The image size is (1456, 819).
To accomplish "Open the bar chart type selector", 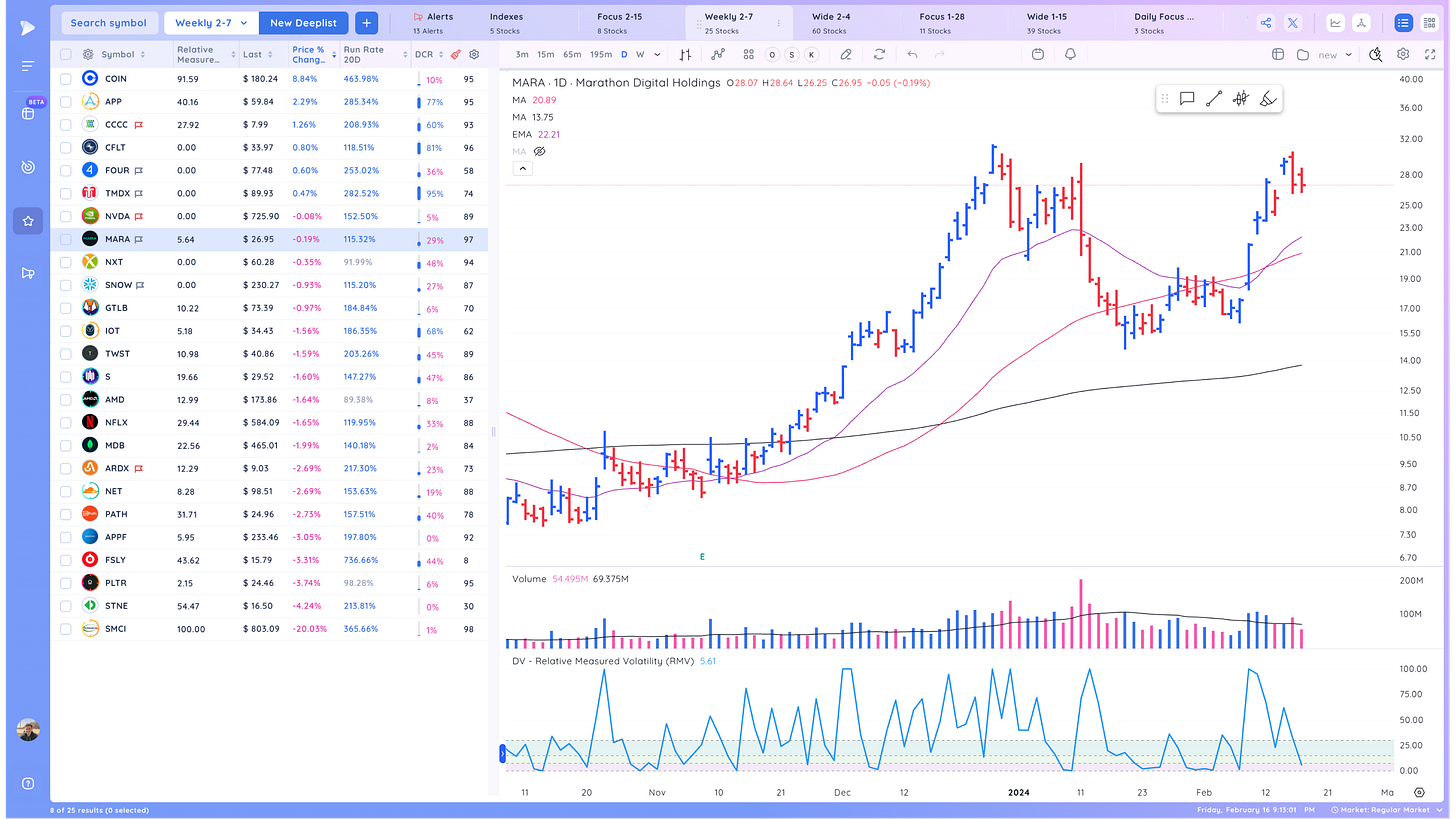I will point(685,55).
